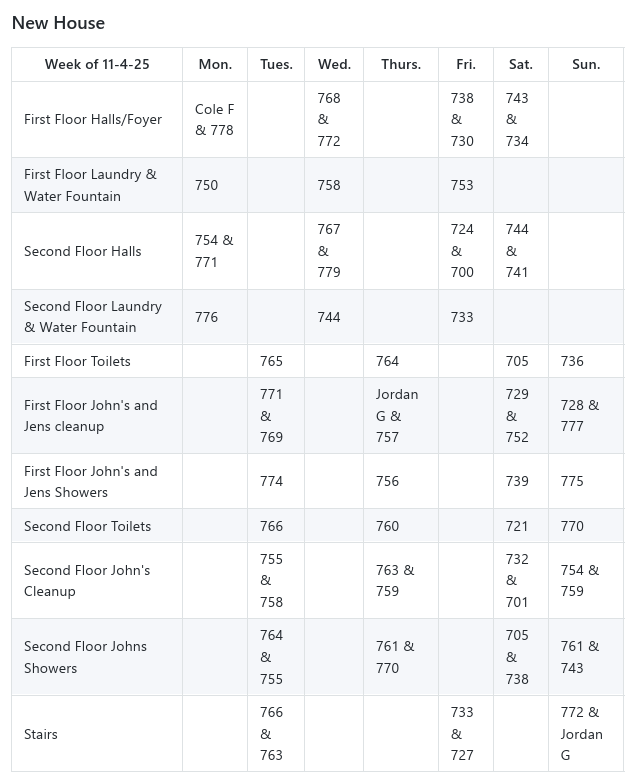
Task: Select the "Stairs" row label
Action: [41, 734]
